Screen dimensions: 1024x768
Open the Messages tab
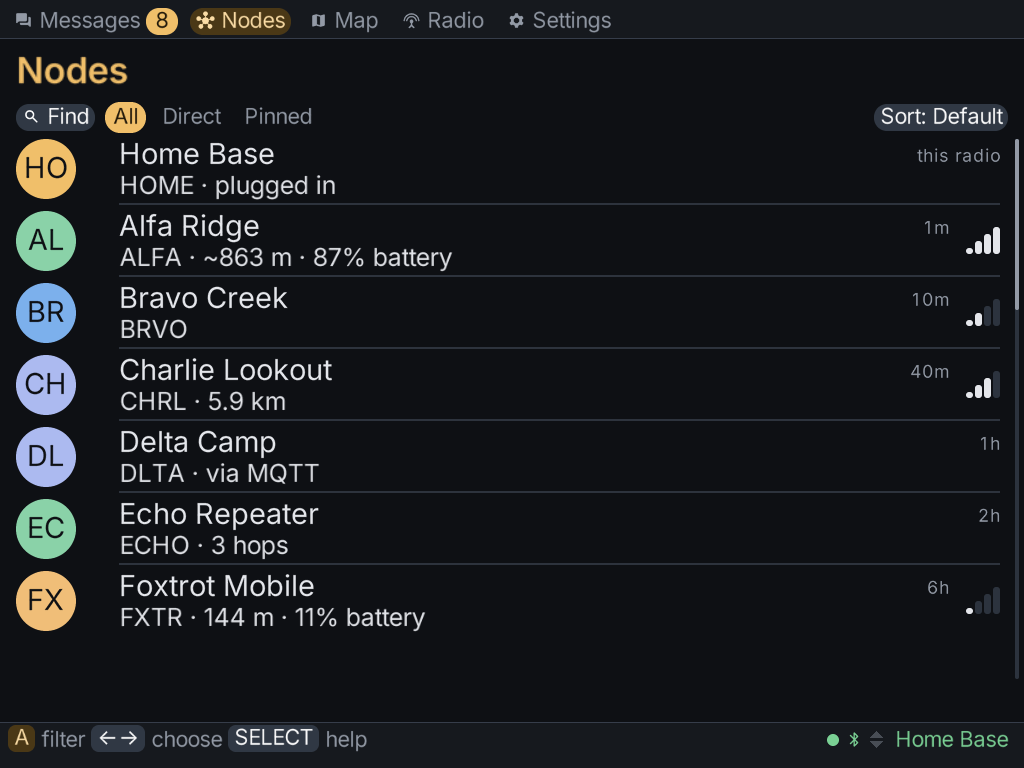pyautogui.click(x=96, y=21)
